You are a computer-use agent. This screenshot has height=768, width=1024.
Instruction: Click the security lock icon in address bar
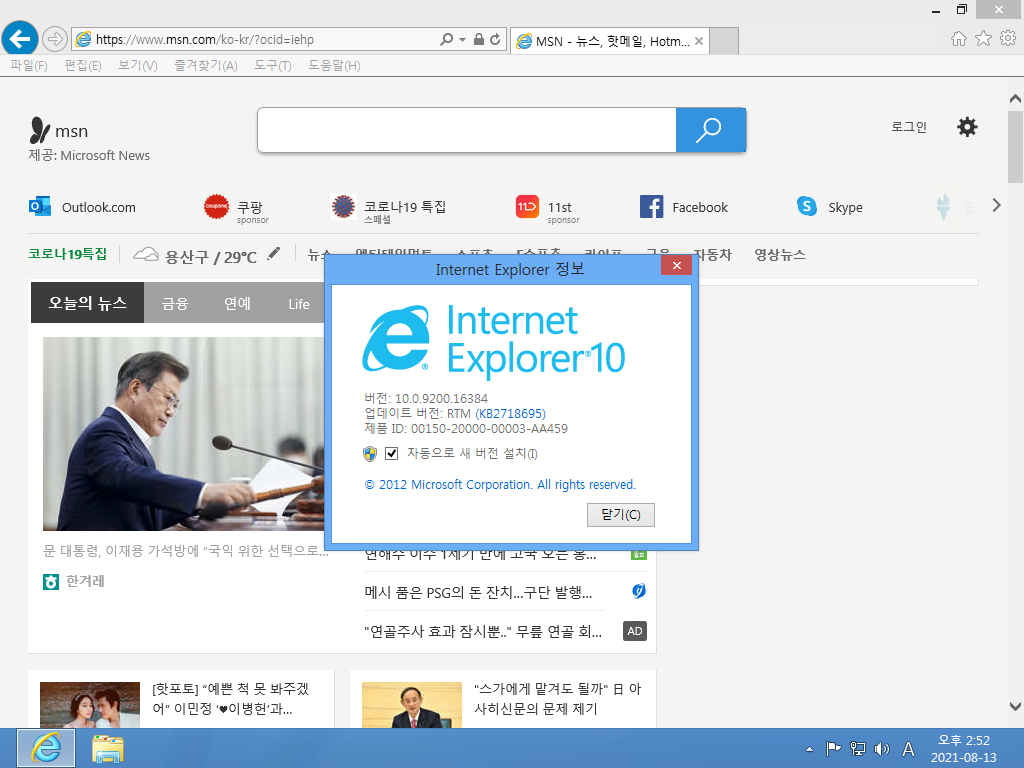pyautogui.click(x=479, y=39)
